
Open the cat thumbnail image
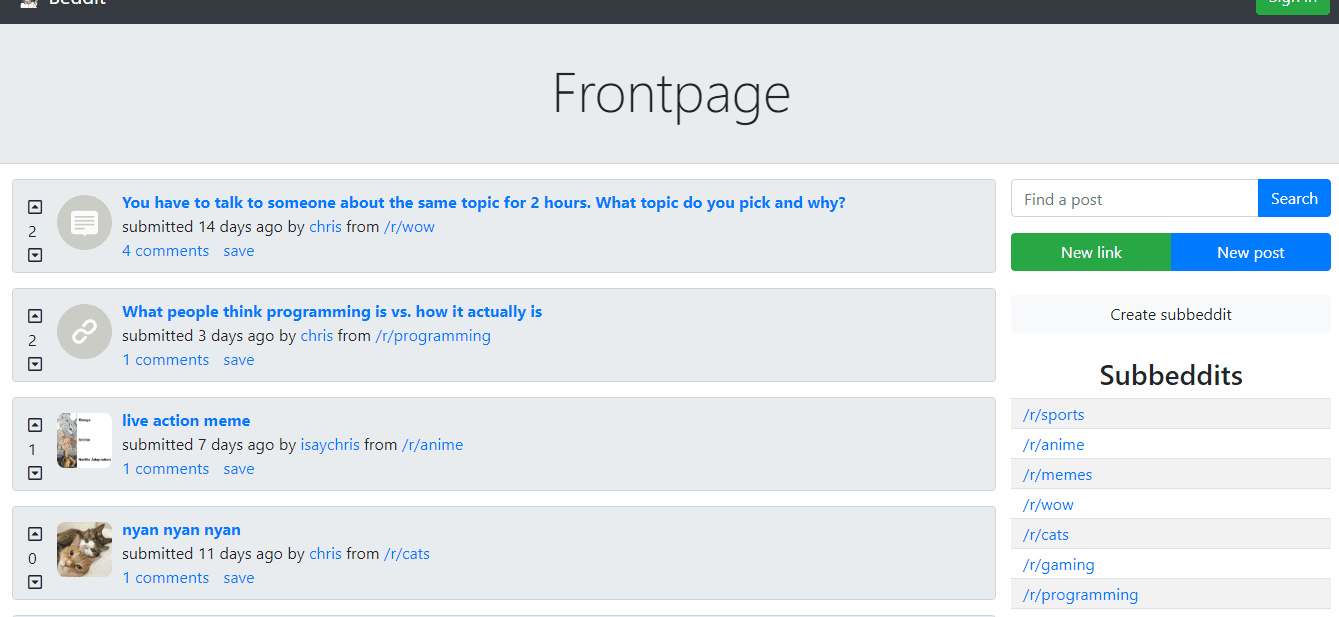[84, 549]
